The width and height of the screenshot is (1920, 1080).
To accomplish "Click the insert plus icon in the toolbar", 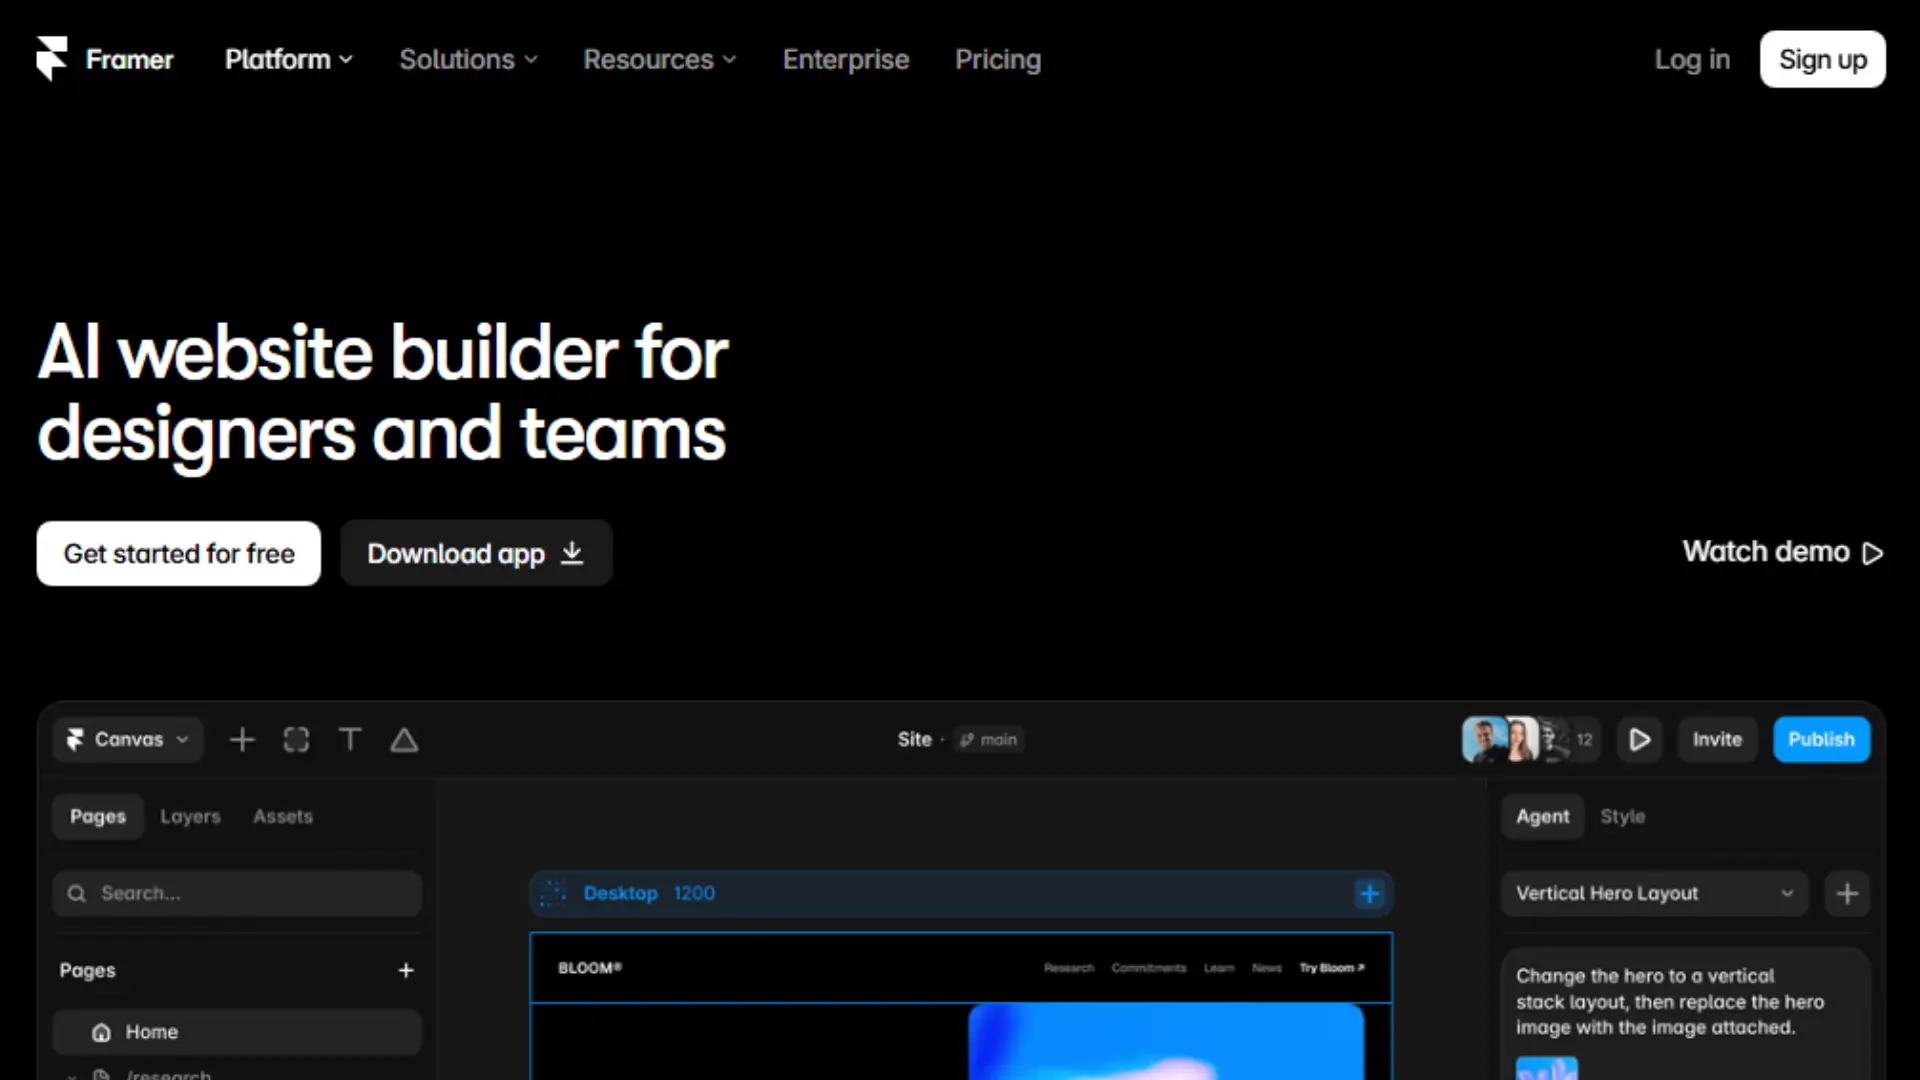I will coord(242,740).
